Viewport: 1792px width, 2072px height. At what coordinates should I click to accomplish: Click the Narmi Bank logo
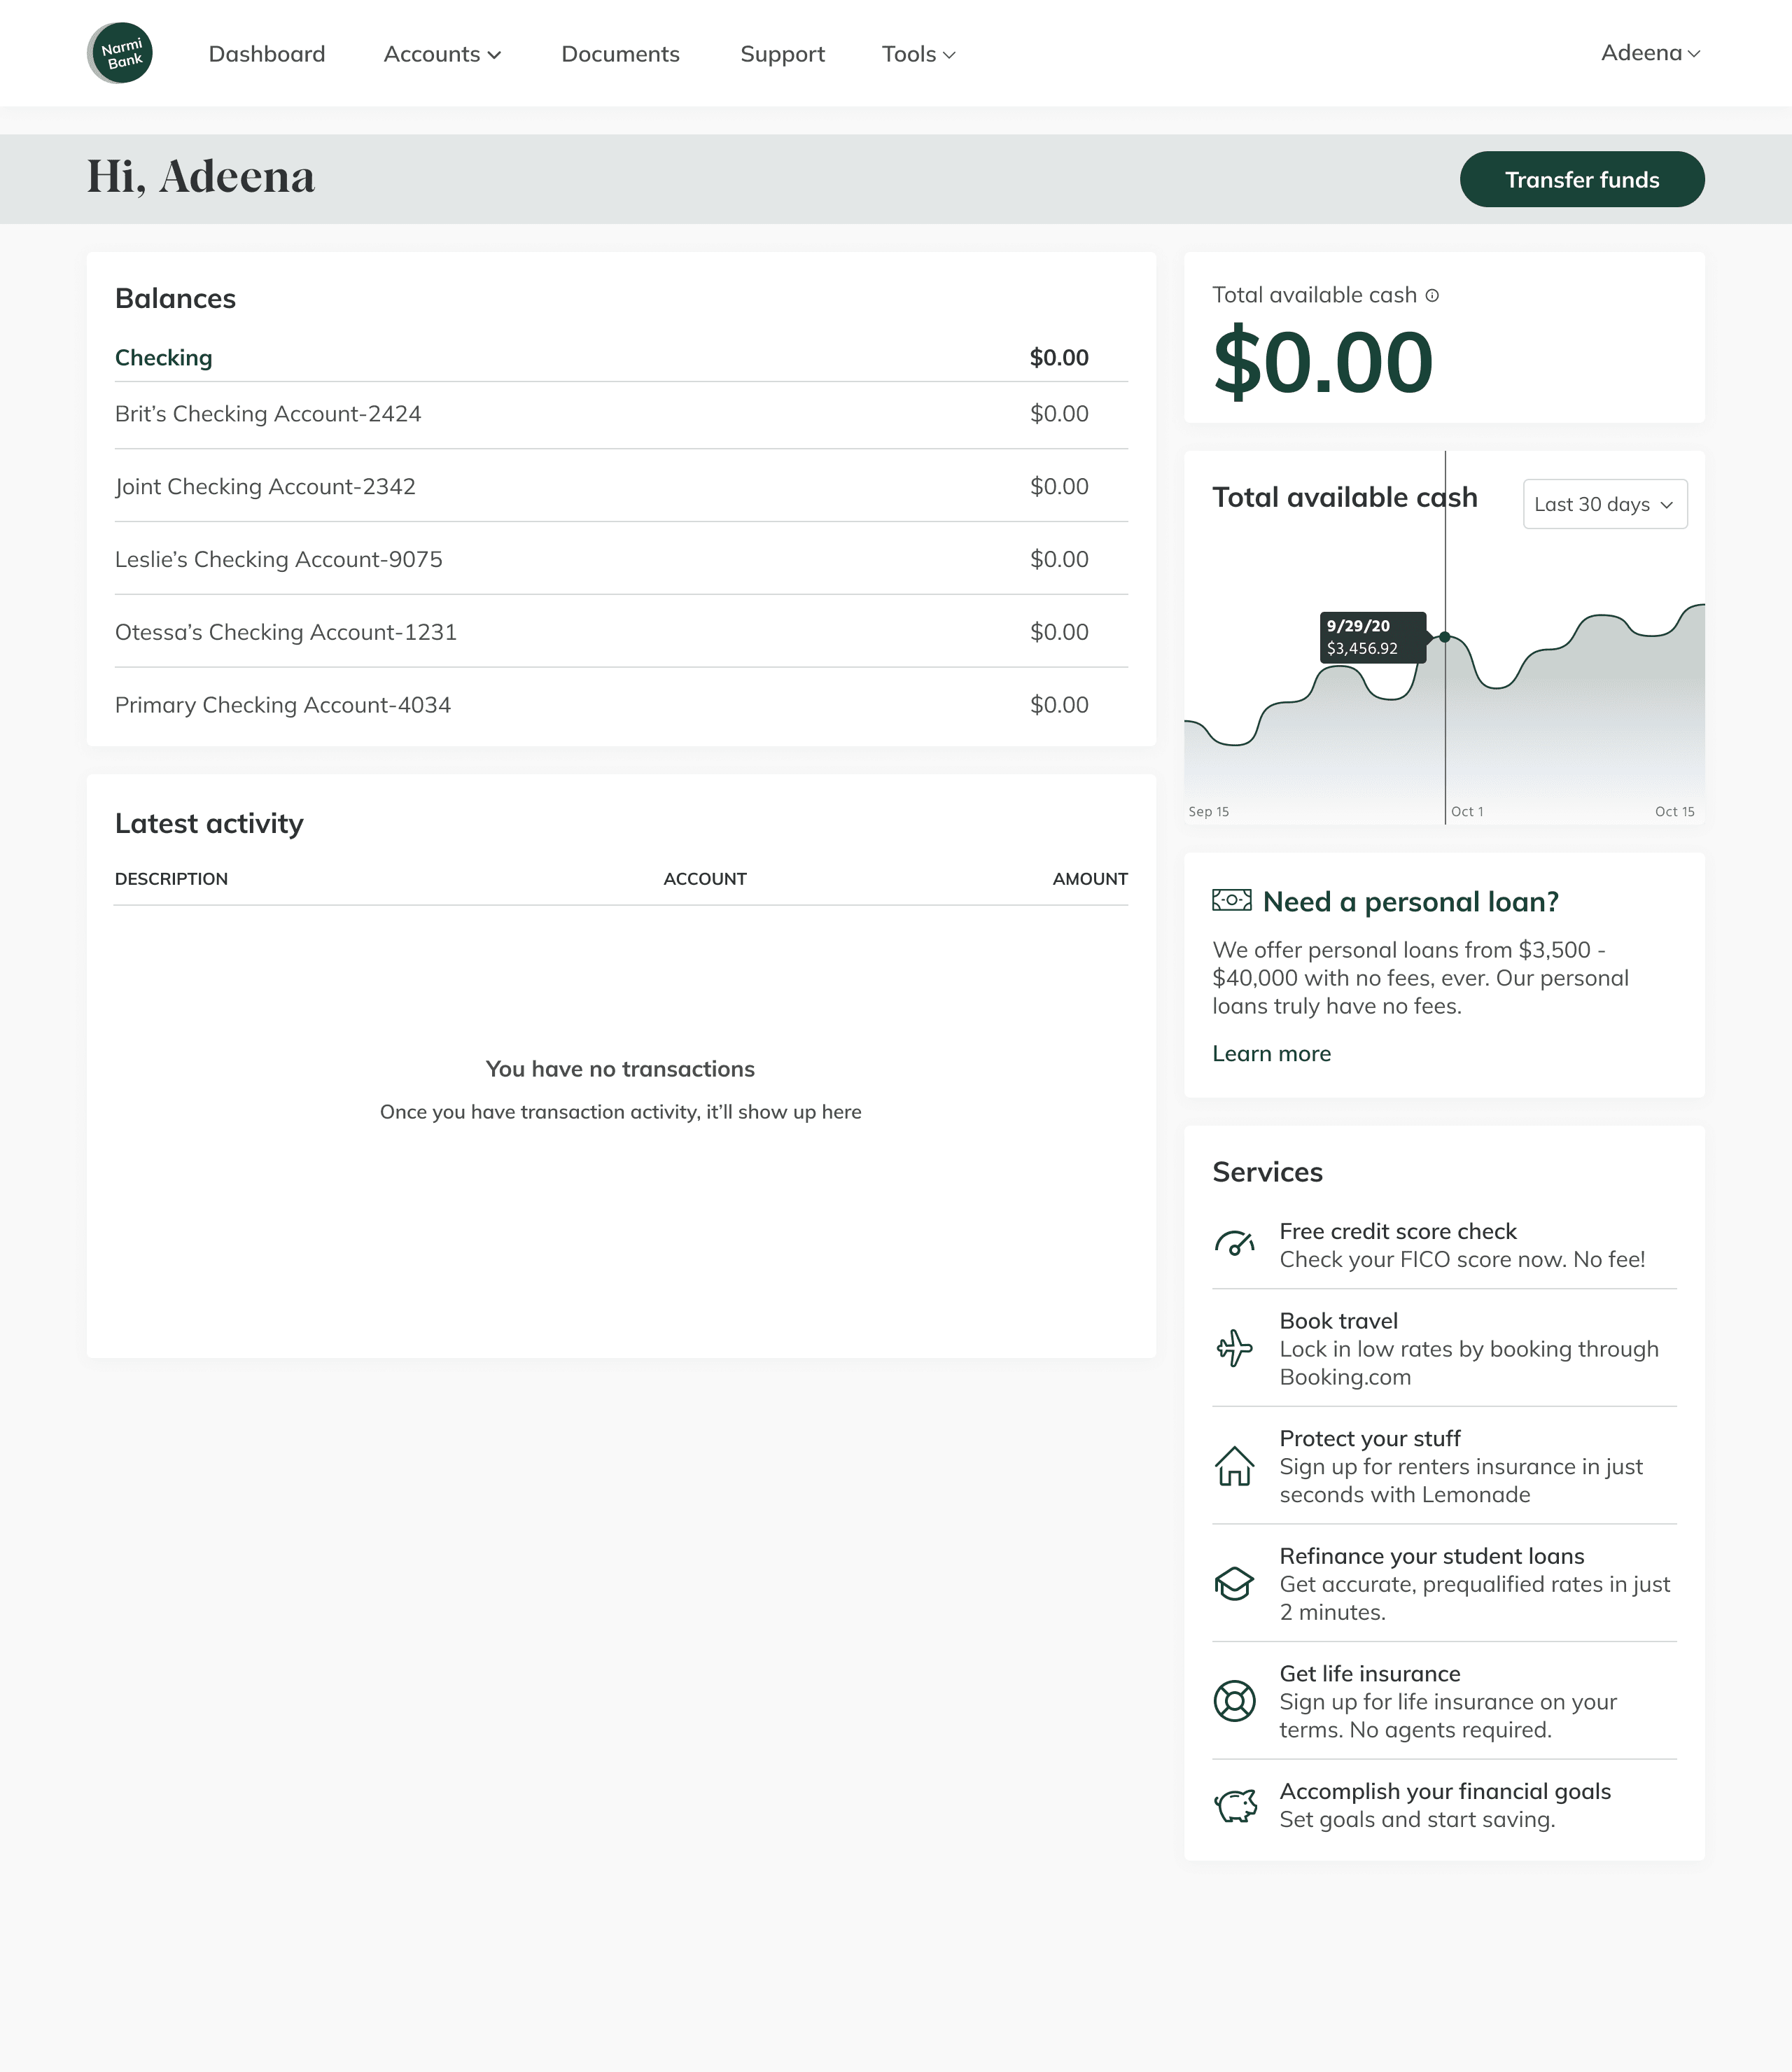(121, 53)
